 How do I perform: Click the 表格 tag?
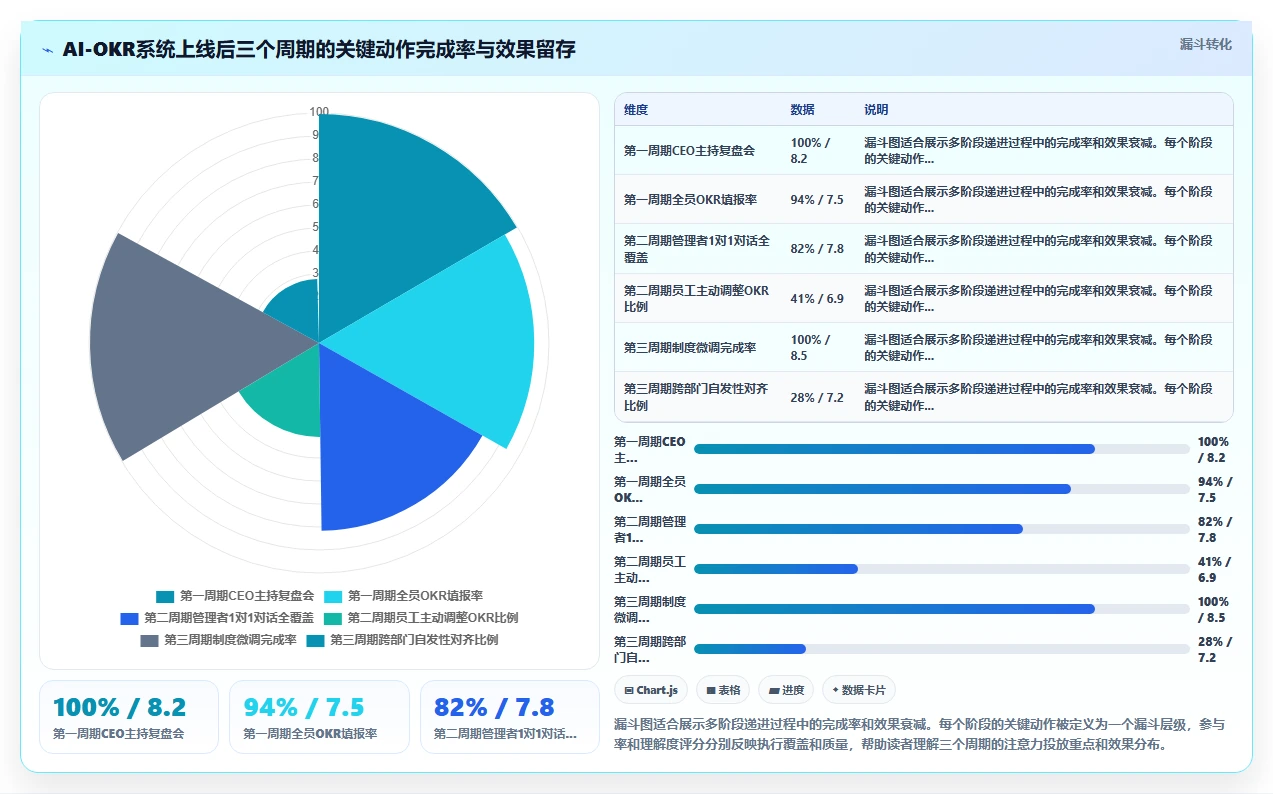tap(723, 690)
